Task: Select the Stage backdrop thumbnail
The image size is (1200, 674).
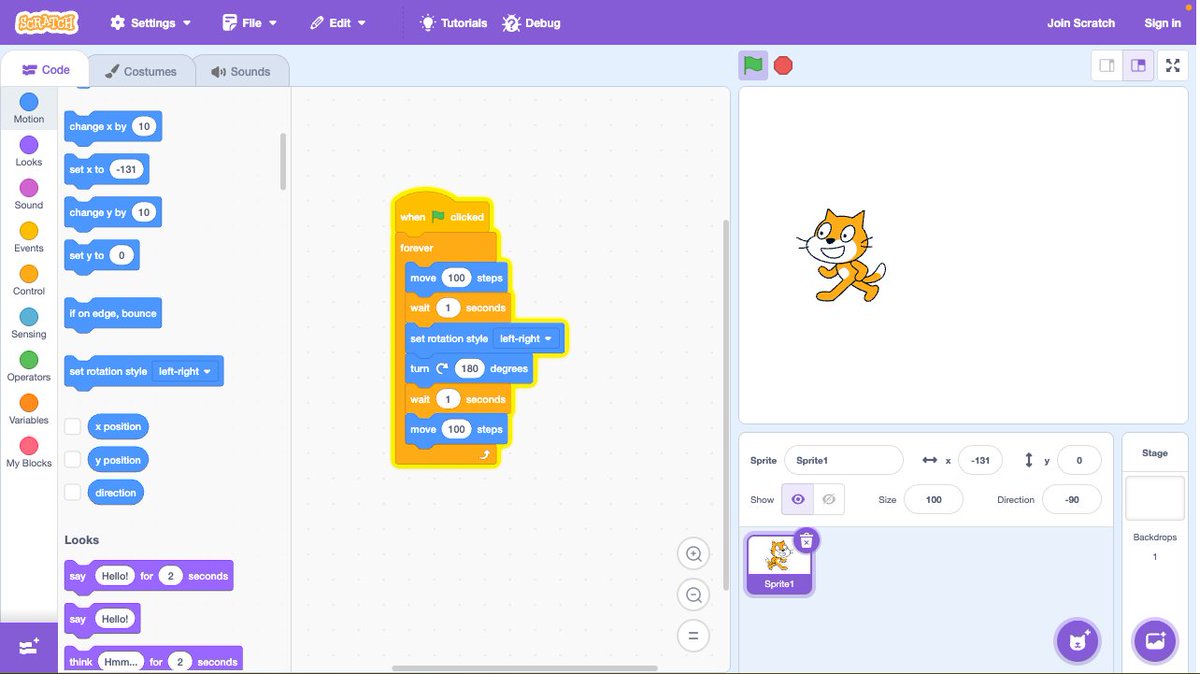Action: [x=1155, y=498]
